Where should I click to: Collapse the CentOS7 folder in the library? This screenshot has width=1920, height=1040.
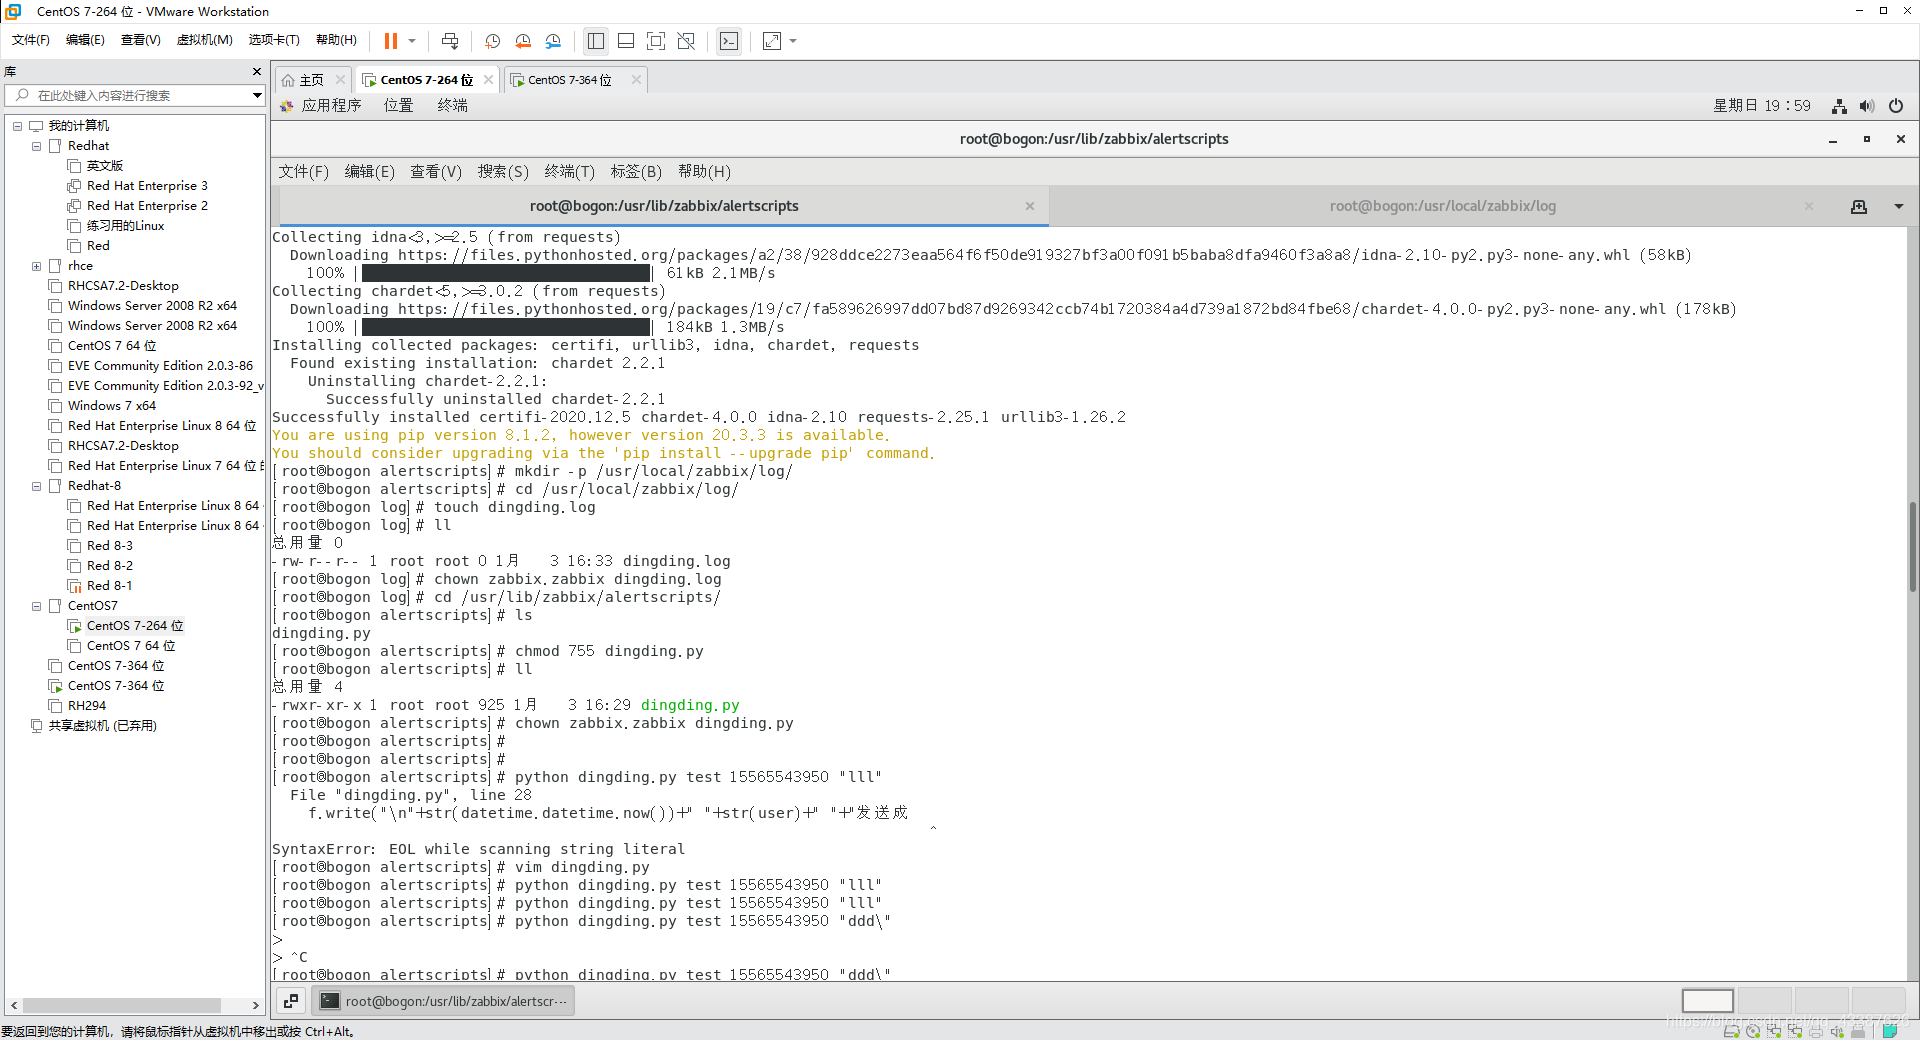36,606
